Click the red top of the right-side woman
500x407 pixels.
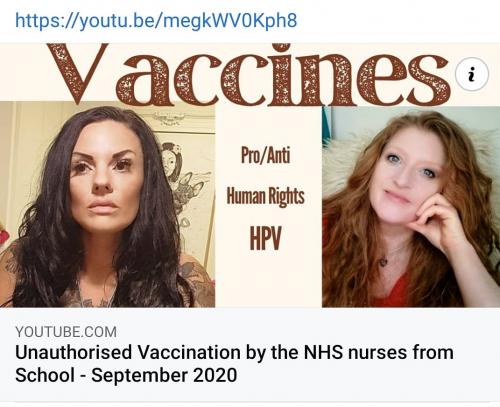(395, 290)
